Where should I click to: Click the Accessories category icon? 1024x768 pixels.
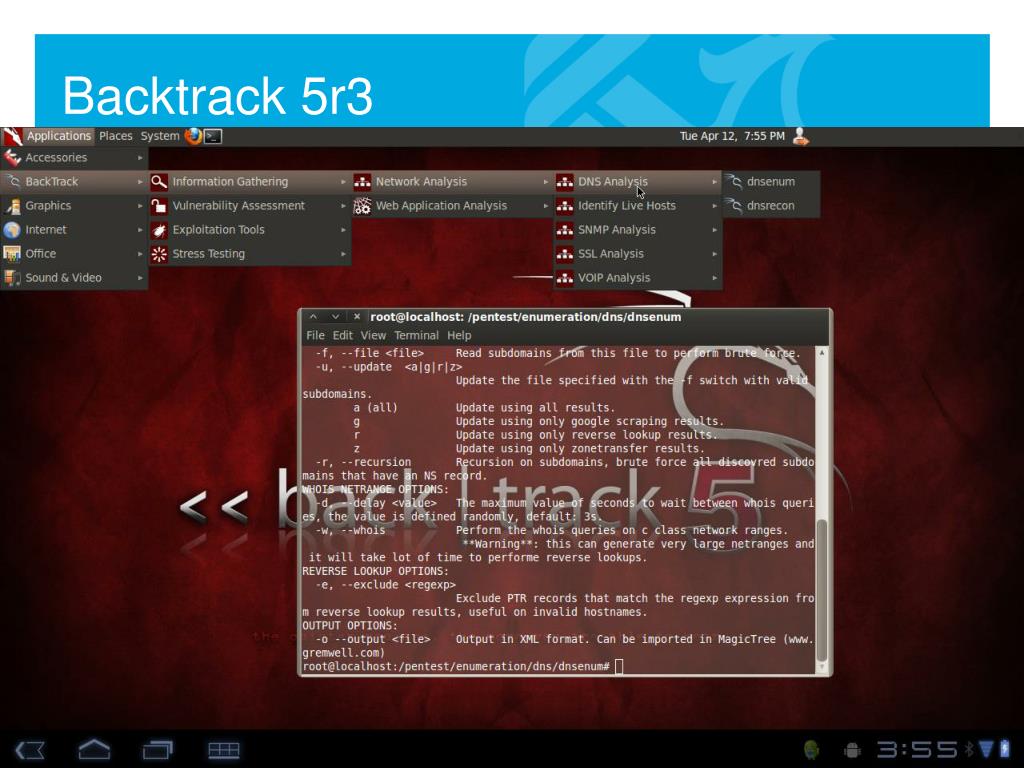[12, 157]
